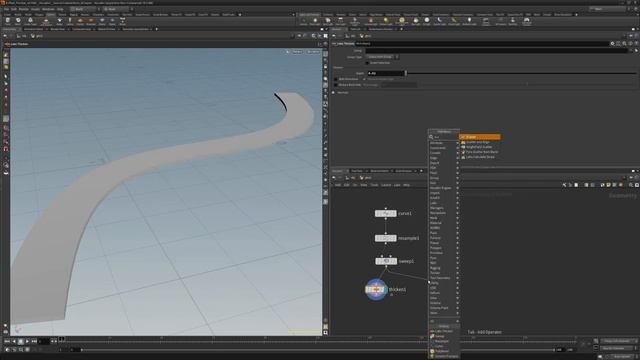Viewport: 640px width, 360px height.
Task: Open the Persp viewport dropdown
Action: pos(297,52)
